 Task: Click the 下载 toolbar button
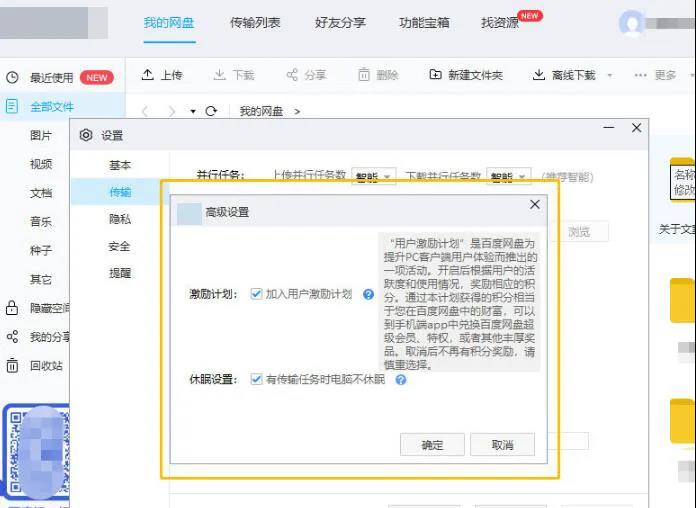pyautogui.click(x=234, y=75)
